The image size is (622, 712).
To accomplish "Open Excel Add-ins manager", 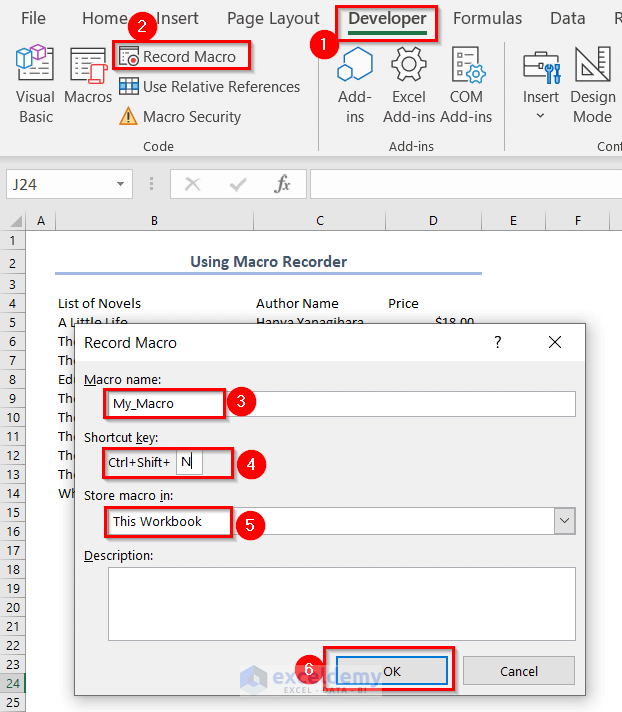I will (409, 85).
